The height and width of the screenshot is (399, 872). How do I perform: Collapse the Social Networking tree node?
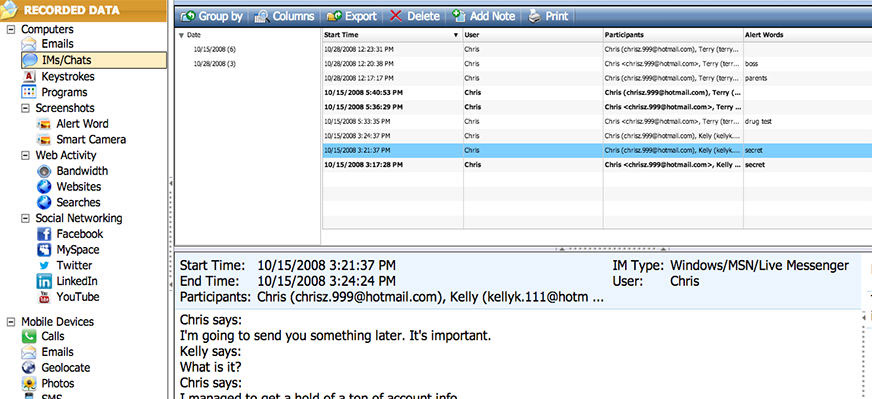click(x=25, y=219)
